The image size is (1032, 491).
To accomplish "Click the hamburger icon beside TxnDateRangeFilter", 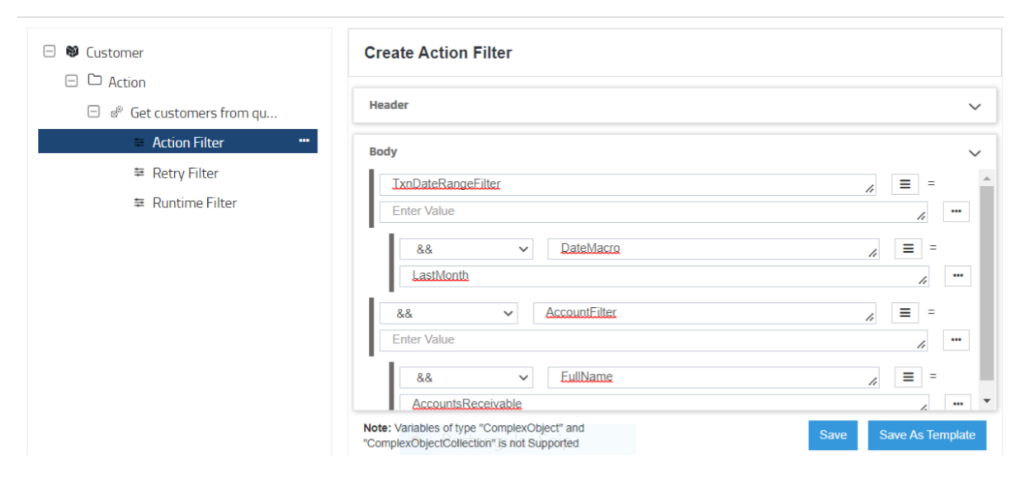I will tap(904, 185).
